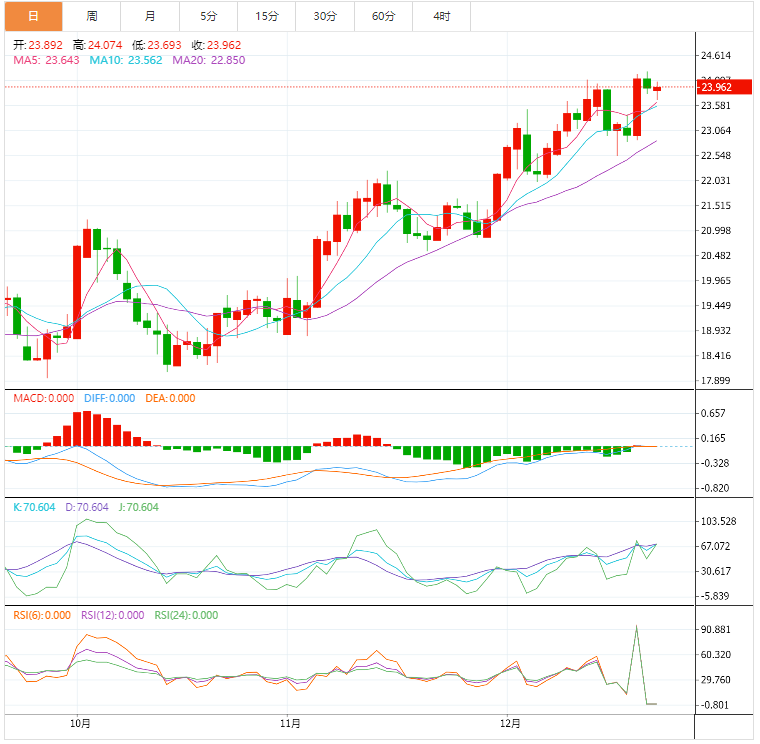Select the RSI(24) indicator label
Image resolution: width=760 pixels, height=744 pixels.
[x=186, y=615]
